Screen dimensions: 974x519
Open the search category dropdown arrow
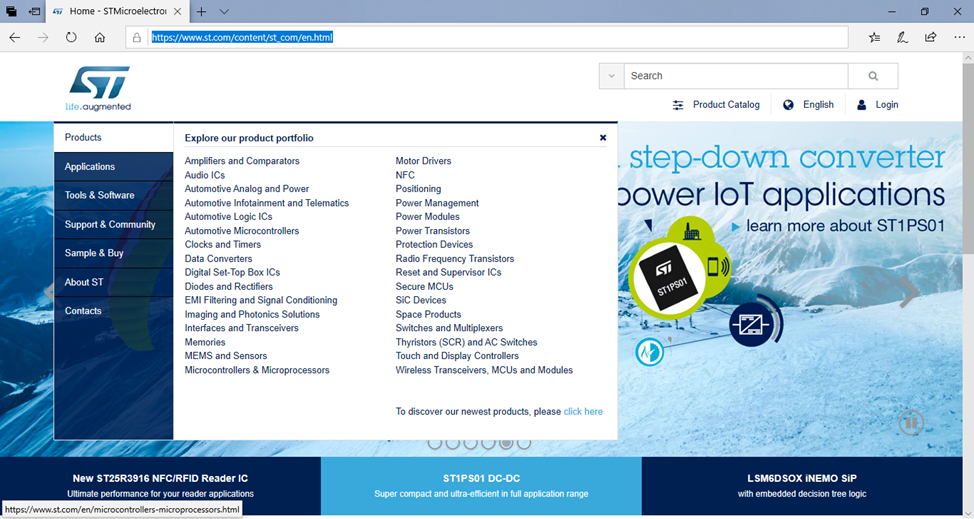[x=611, y=76]
